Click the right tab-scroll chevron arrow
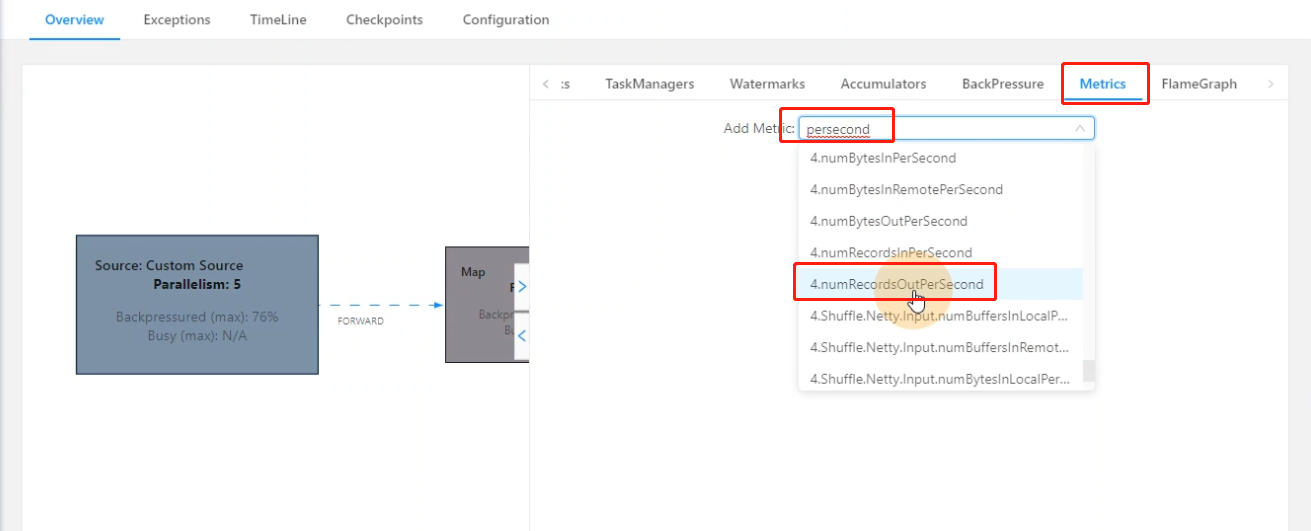 coord(1271,84)
